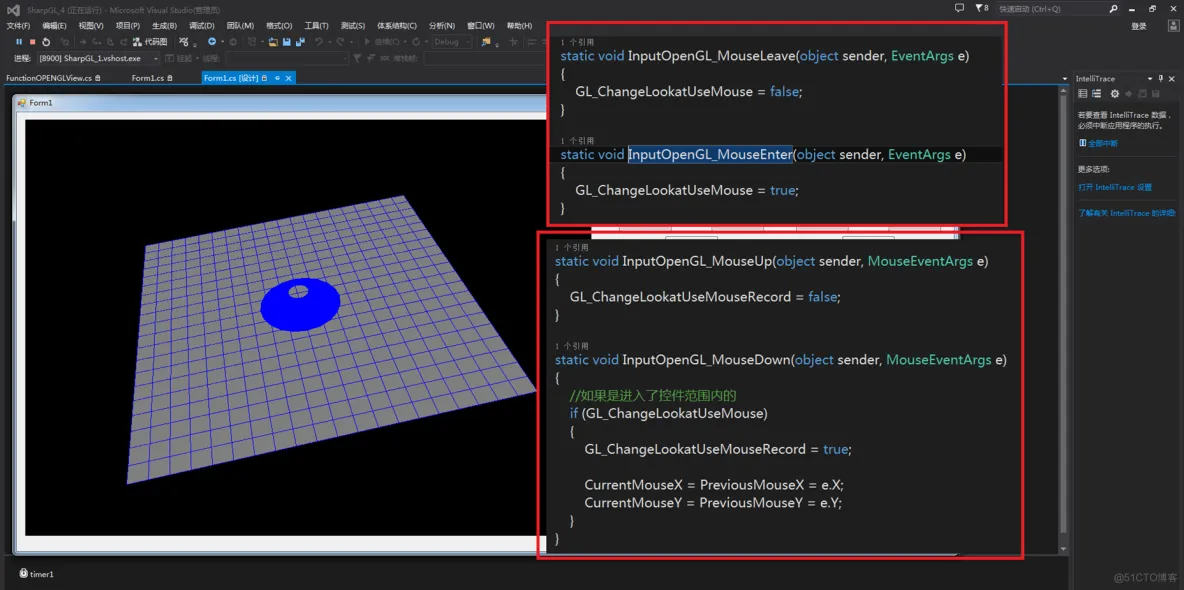Toggle auto-hide pin on IntelliTrace panel
Image resolution: width=1184 pixels, height=590 pixels.
click(1161, 79)
